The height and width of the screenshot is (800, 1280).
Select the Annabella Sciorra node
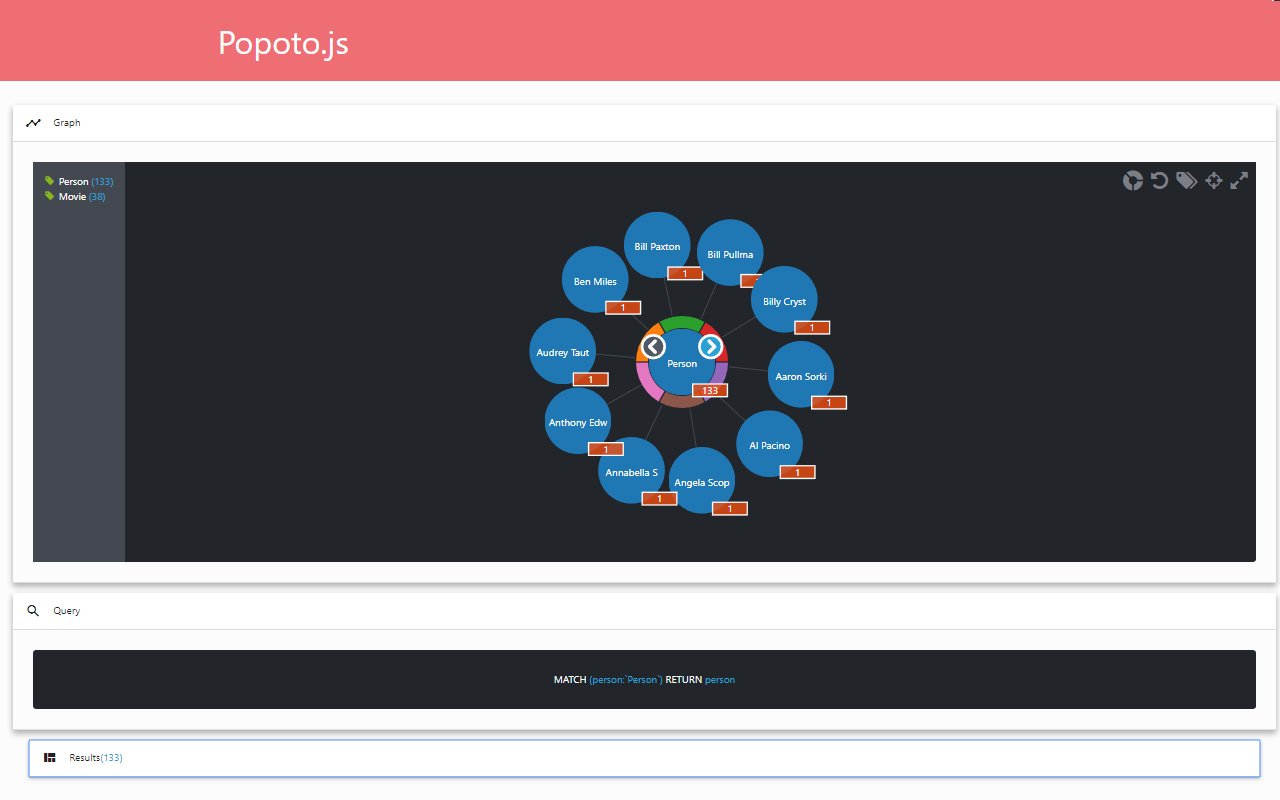click(x=632, y=471)
